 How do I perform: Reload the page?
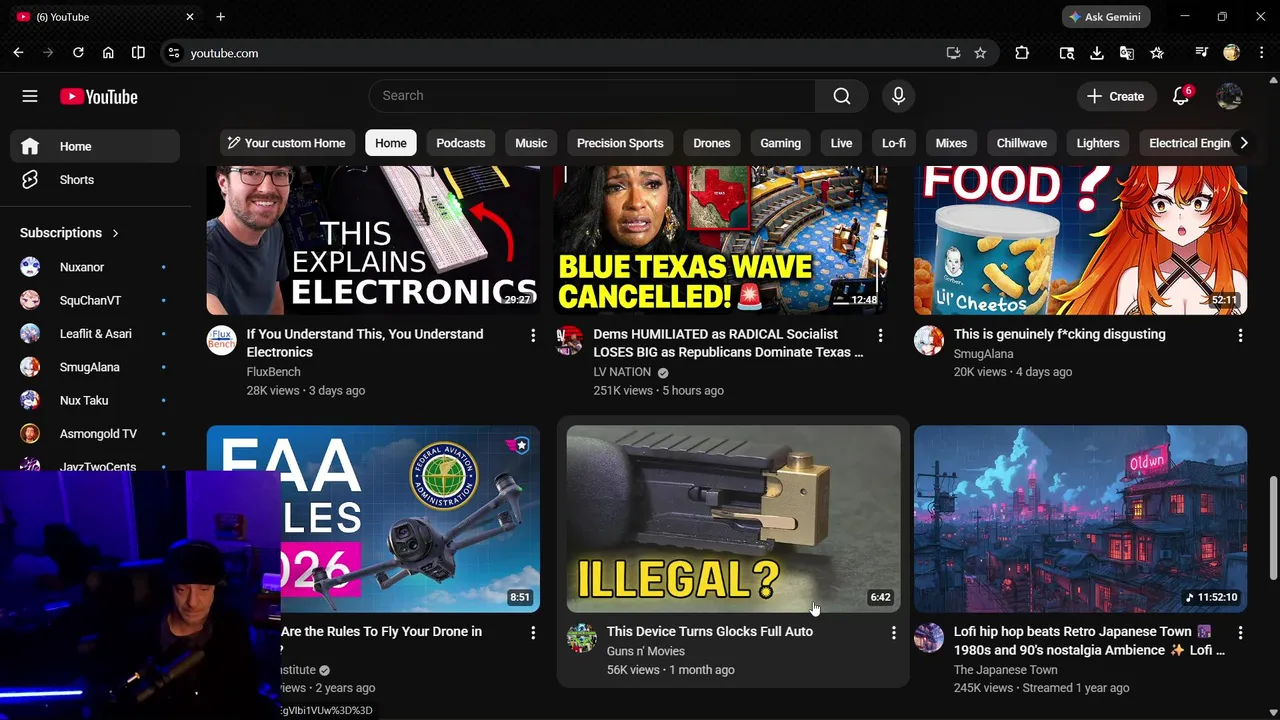(x=78, y=53)
